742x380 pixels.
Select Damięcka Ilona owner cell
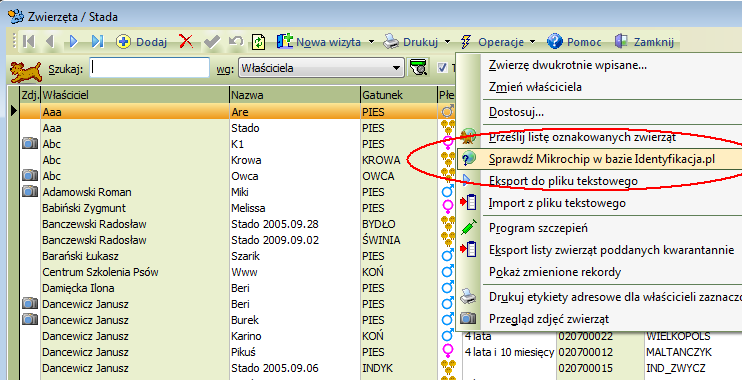point(134,288)
